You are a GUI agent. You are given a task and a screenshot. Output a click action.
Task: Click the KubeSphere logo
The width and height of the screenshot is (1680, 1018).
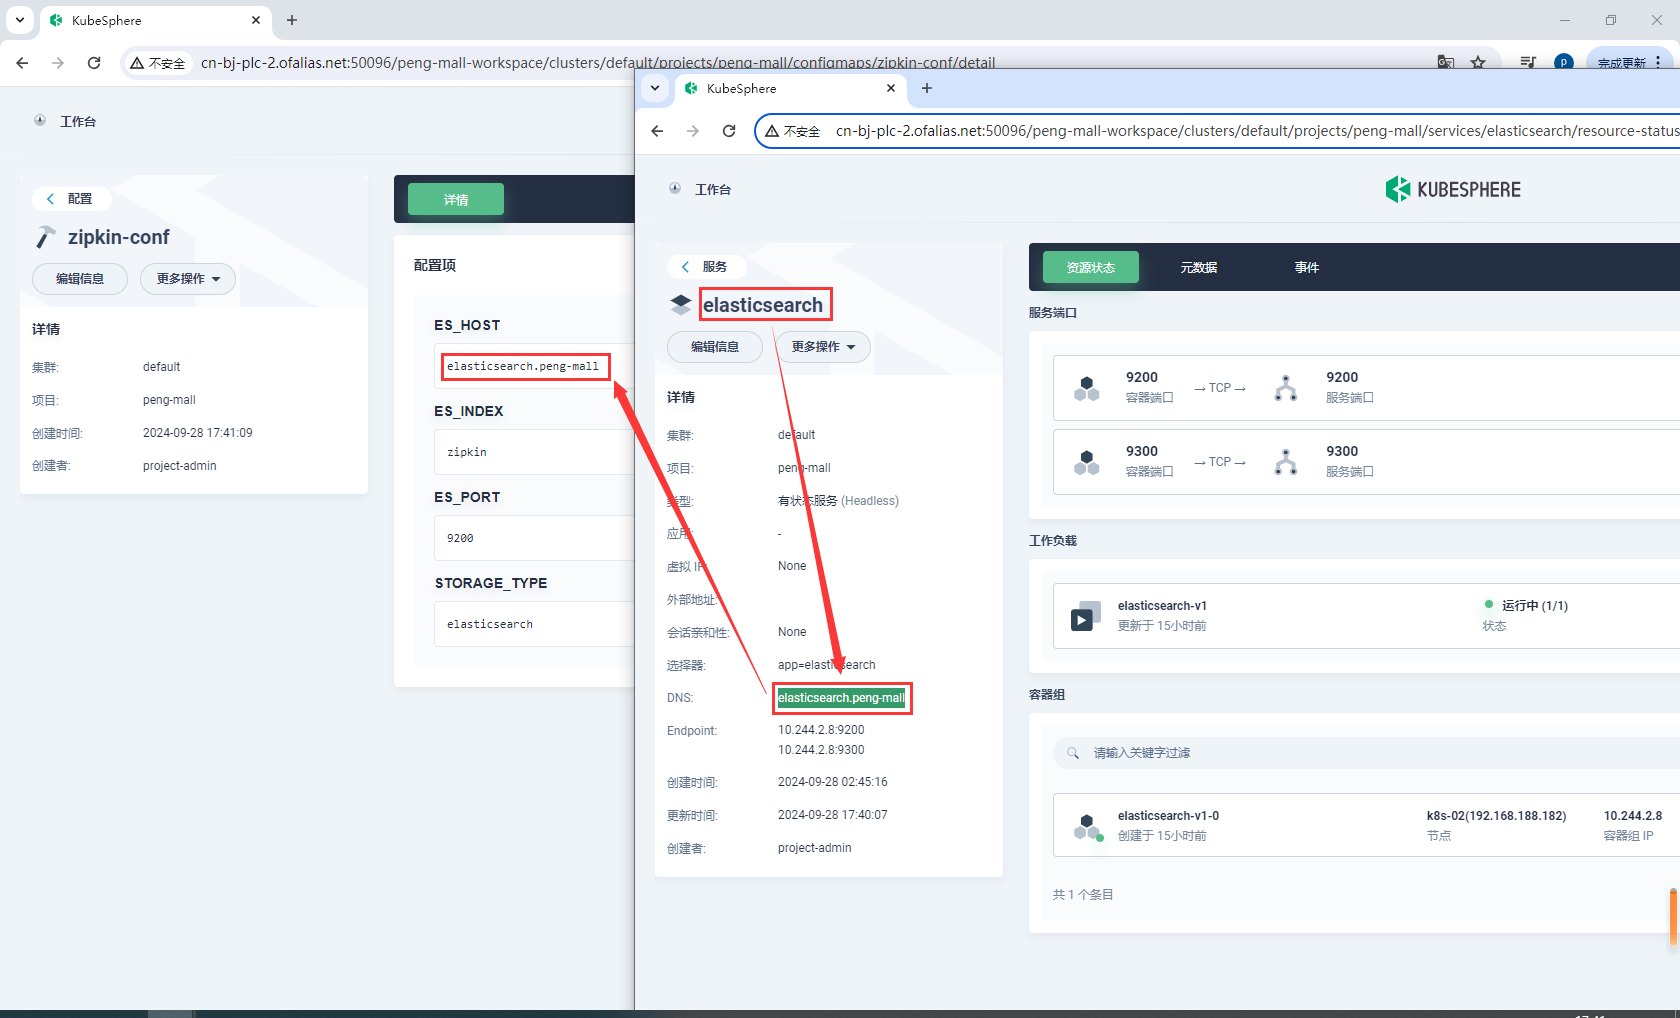click(1453, 189)
